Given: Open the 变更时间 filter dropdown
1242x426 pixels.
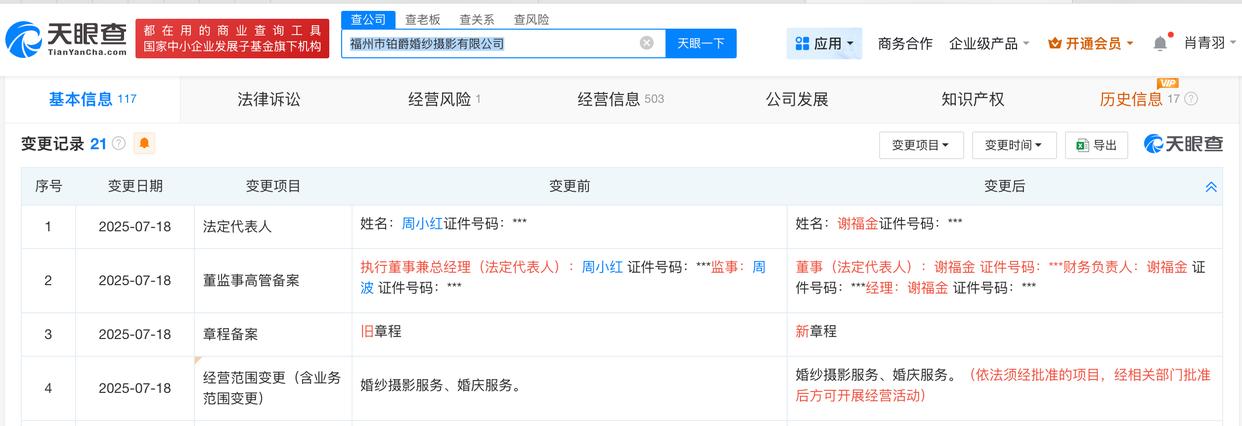Looking at the screenshot, I should (1013, 145).
